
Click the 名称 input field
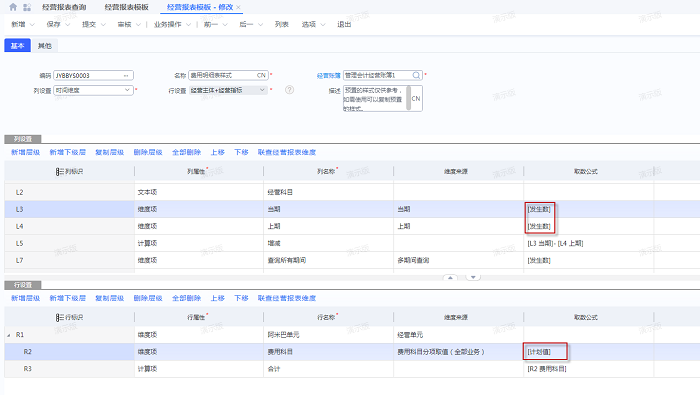228,75
